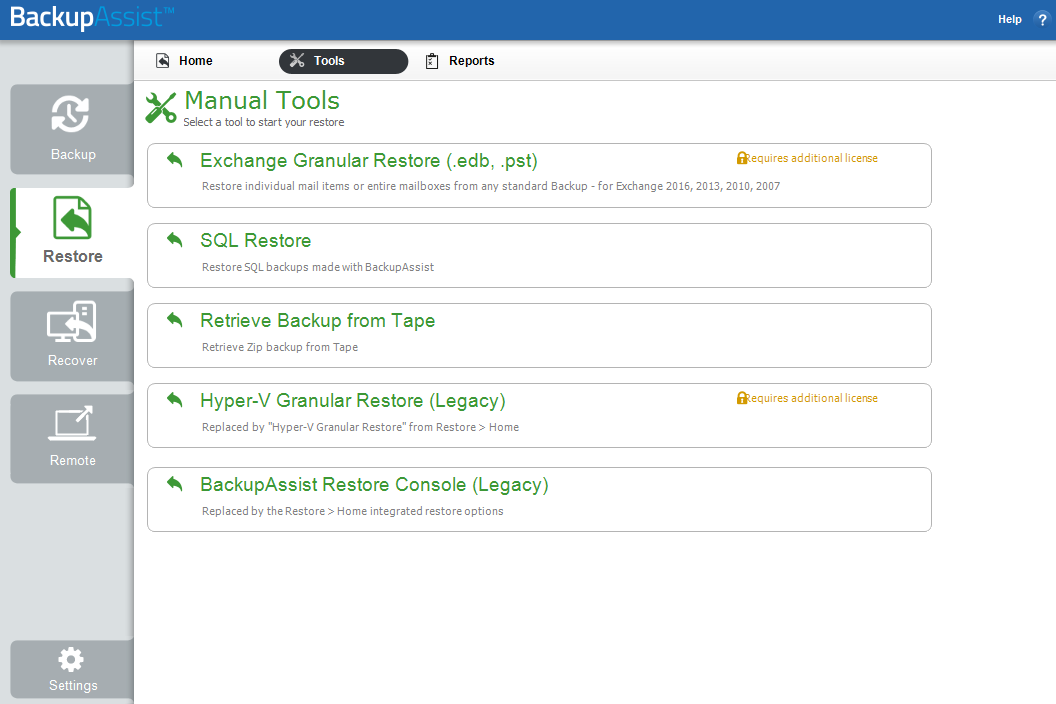Viewport: 1056px width, 704px height.
Task: Open the Remote section icon
Action: click(x=72, y=423)
